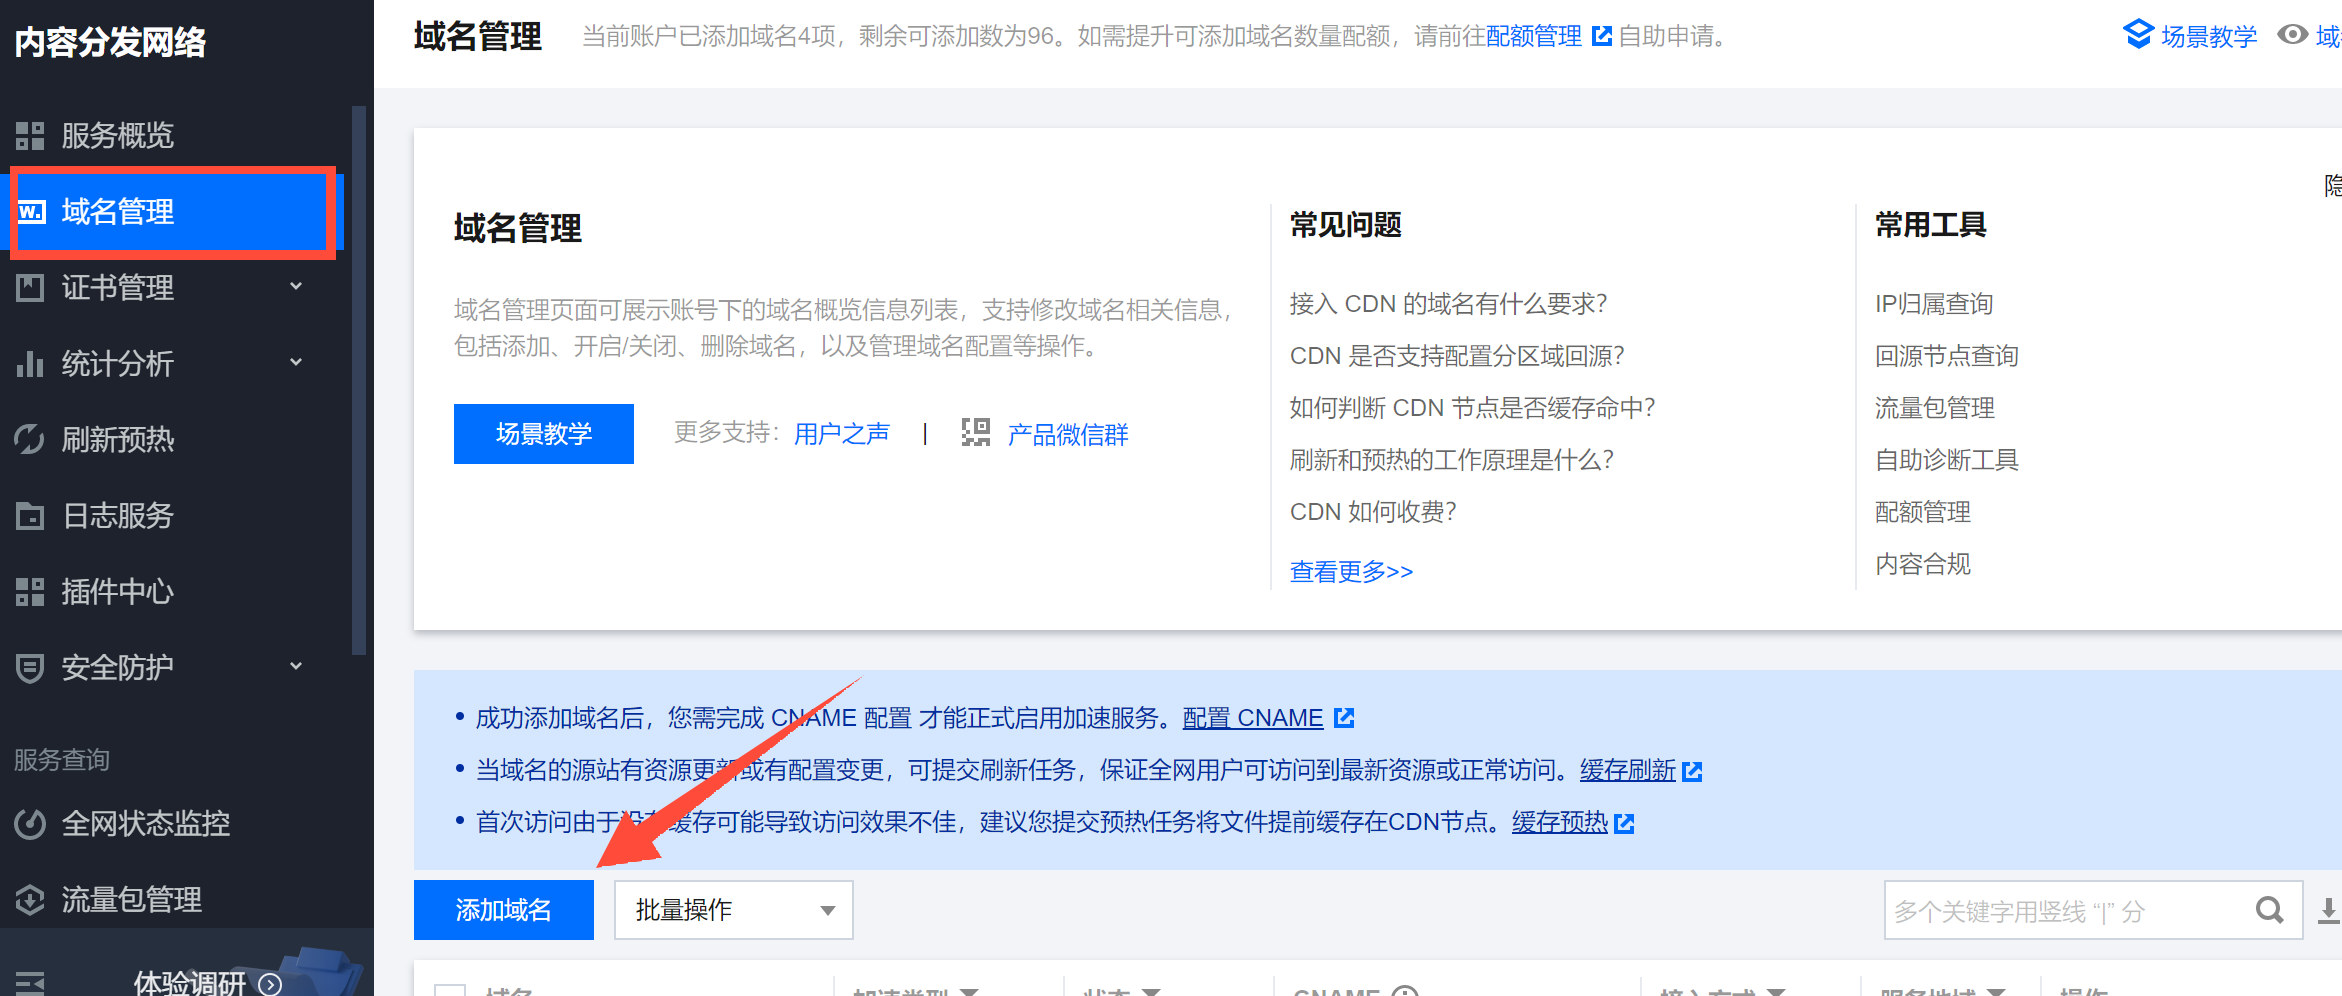This screenshot has width=2342, height=996.
Task: Click the sidebar vertical scrollbar
Action: click(x=359, y=380)
